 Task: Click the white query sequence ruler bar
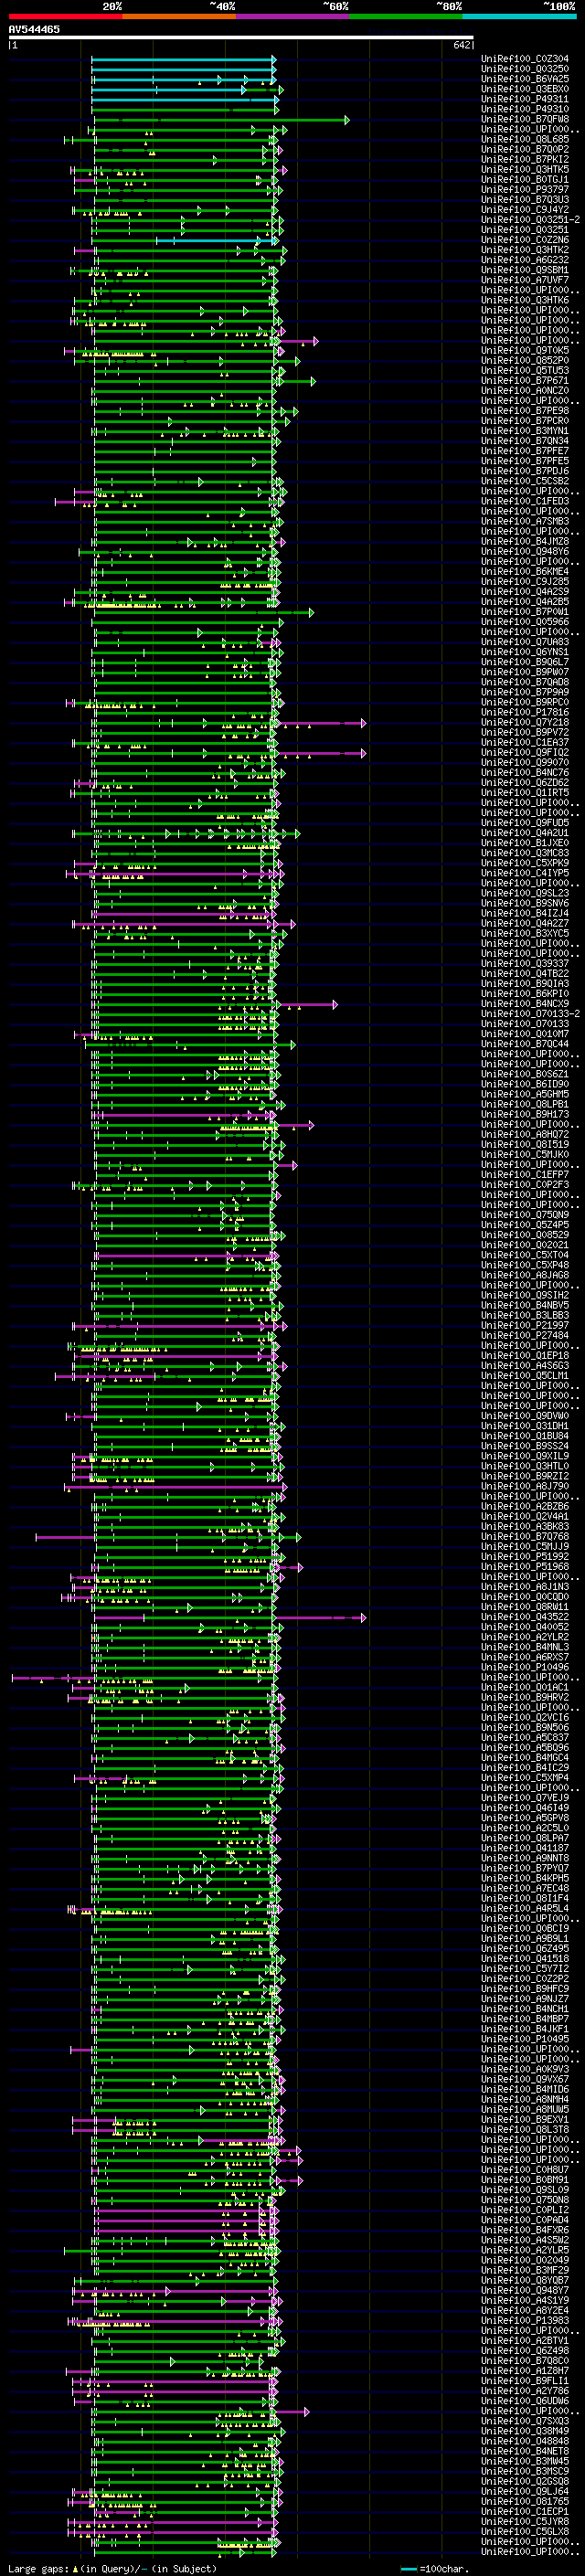click(x=241, y=38)
